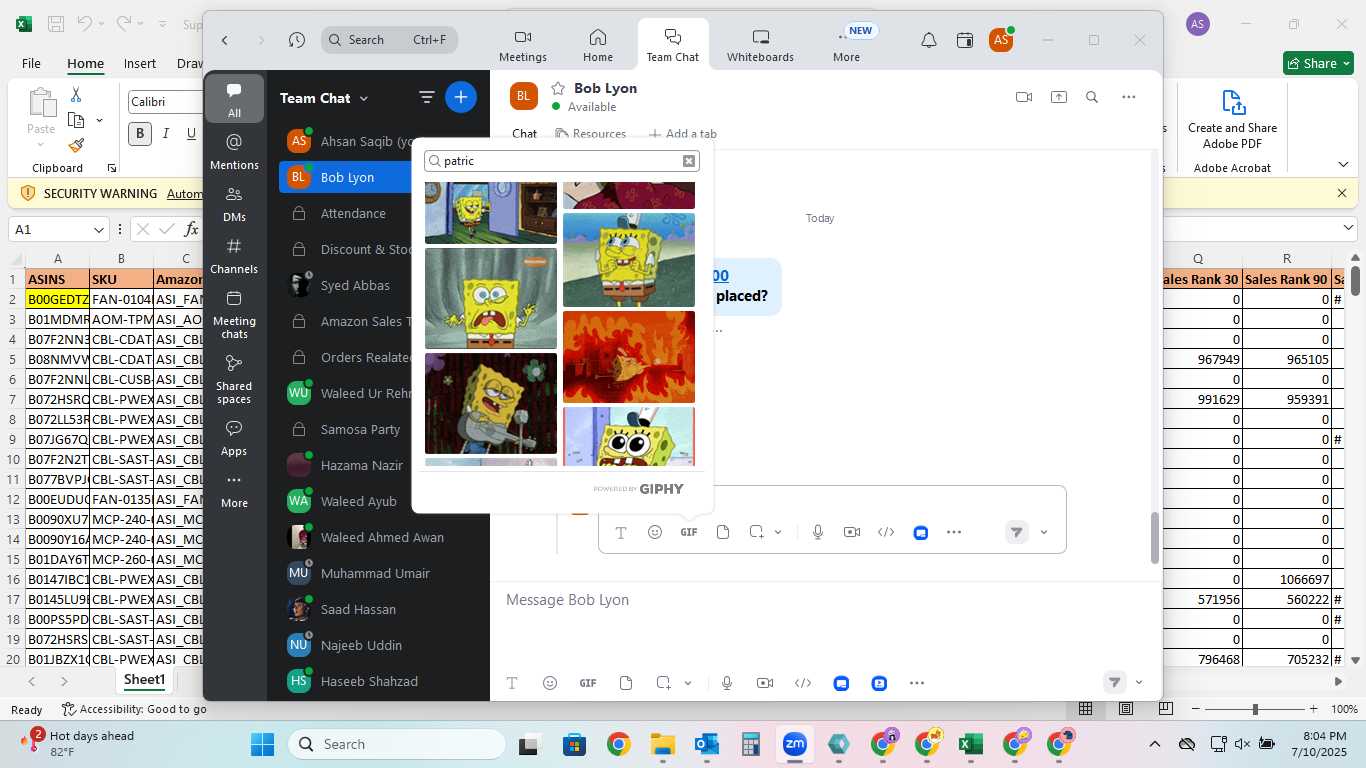Open Meeting chats in the sidebar
Image resolution: width=1366 pixels, height=768 pixels.
click(x=234, y=313)
